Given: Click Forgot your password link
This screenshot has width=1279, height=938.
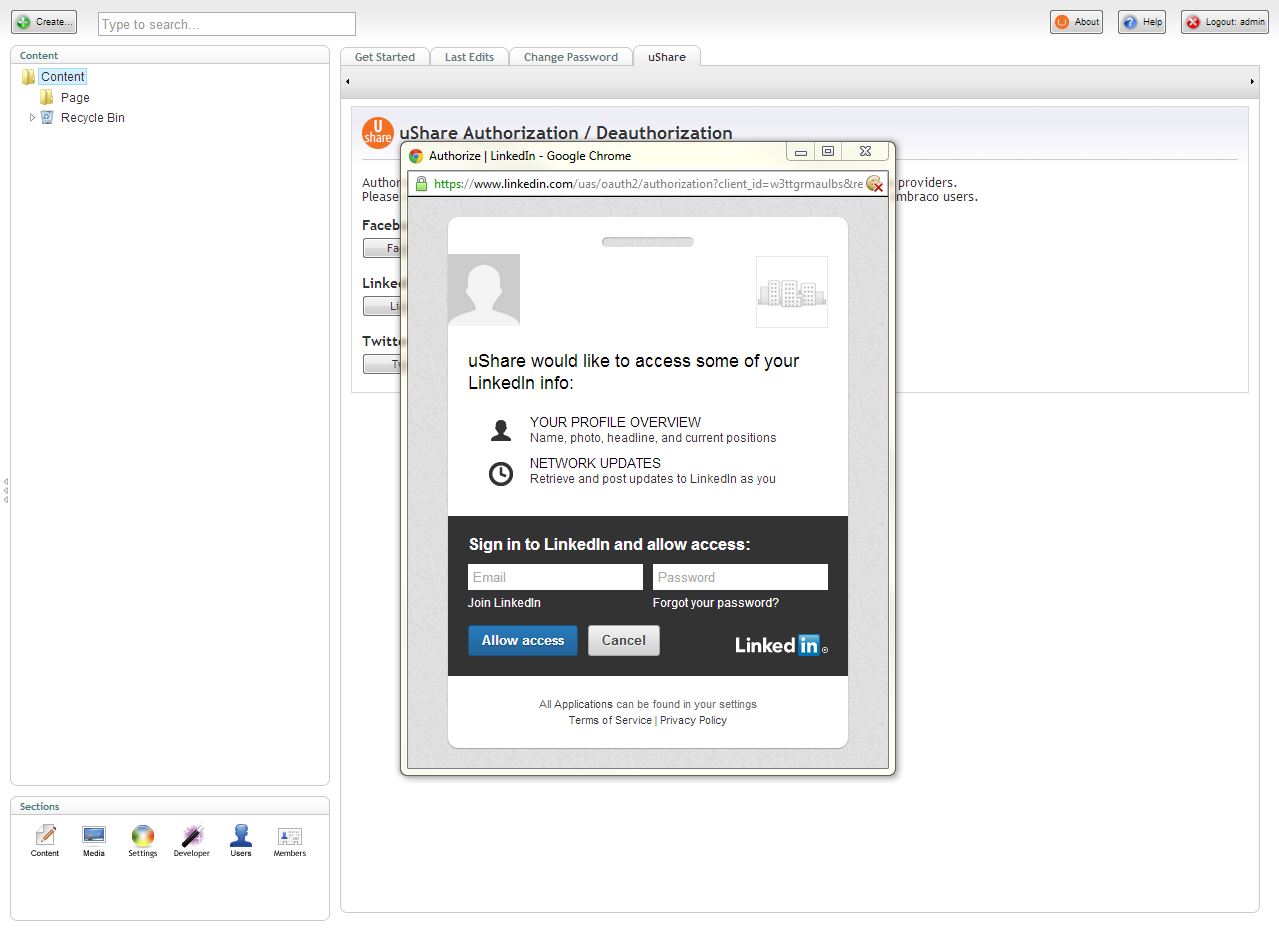Looking at the screenshot, I should (716, 603).
